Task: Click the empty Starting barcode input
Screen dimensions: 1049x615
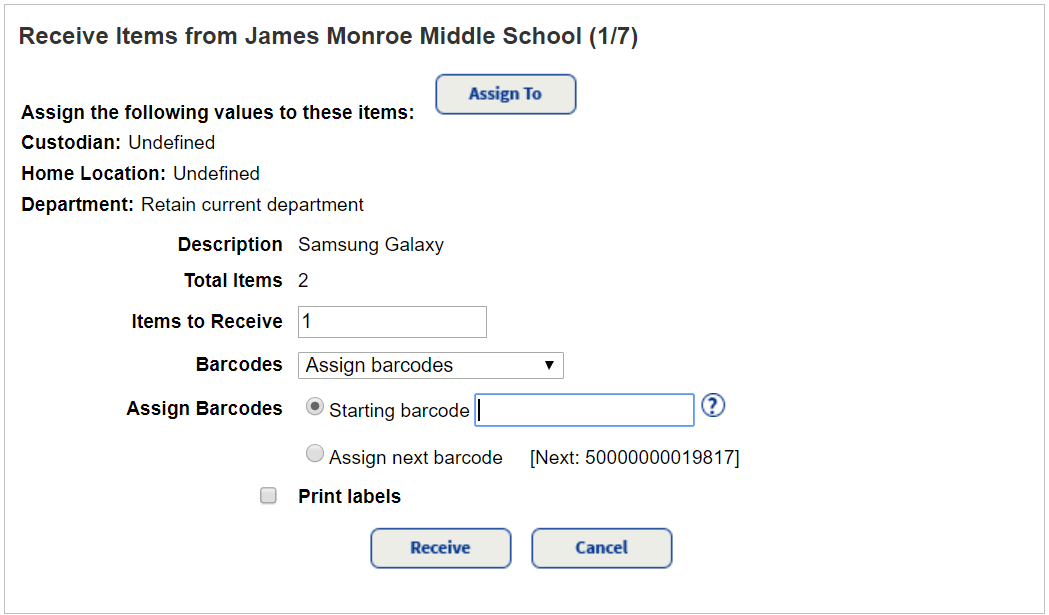Action: pos(584,409)
